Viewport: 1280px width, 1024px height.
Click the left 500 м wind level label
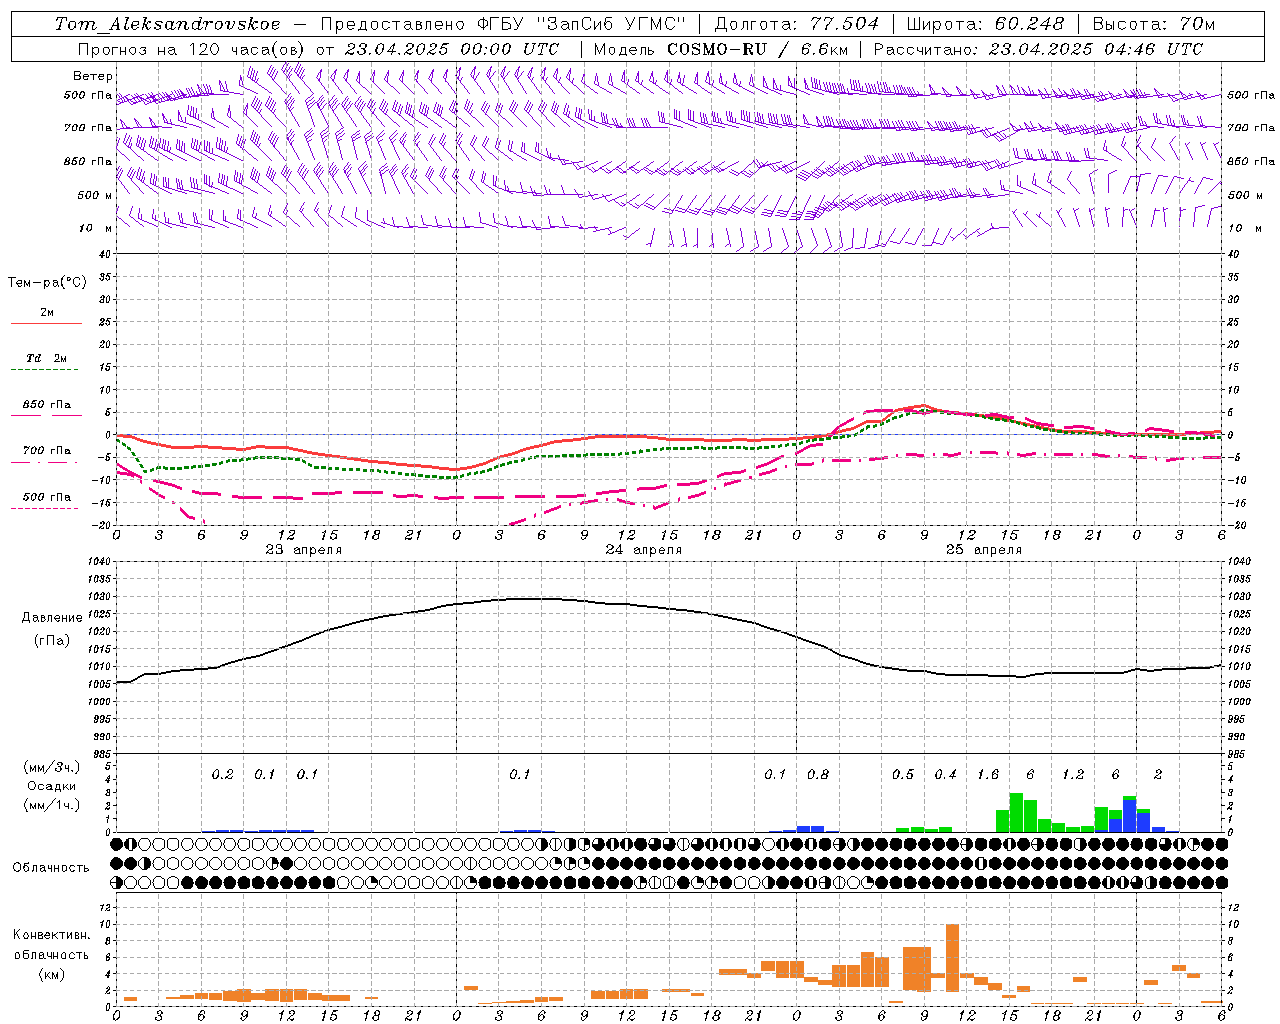coord(95,195)
